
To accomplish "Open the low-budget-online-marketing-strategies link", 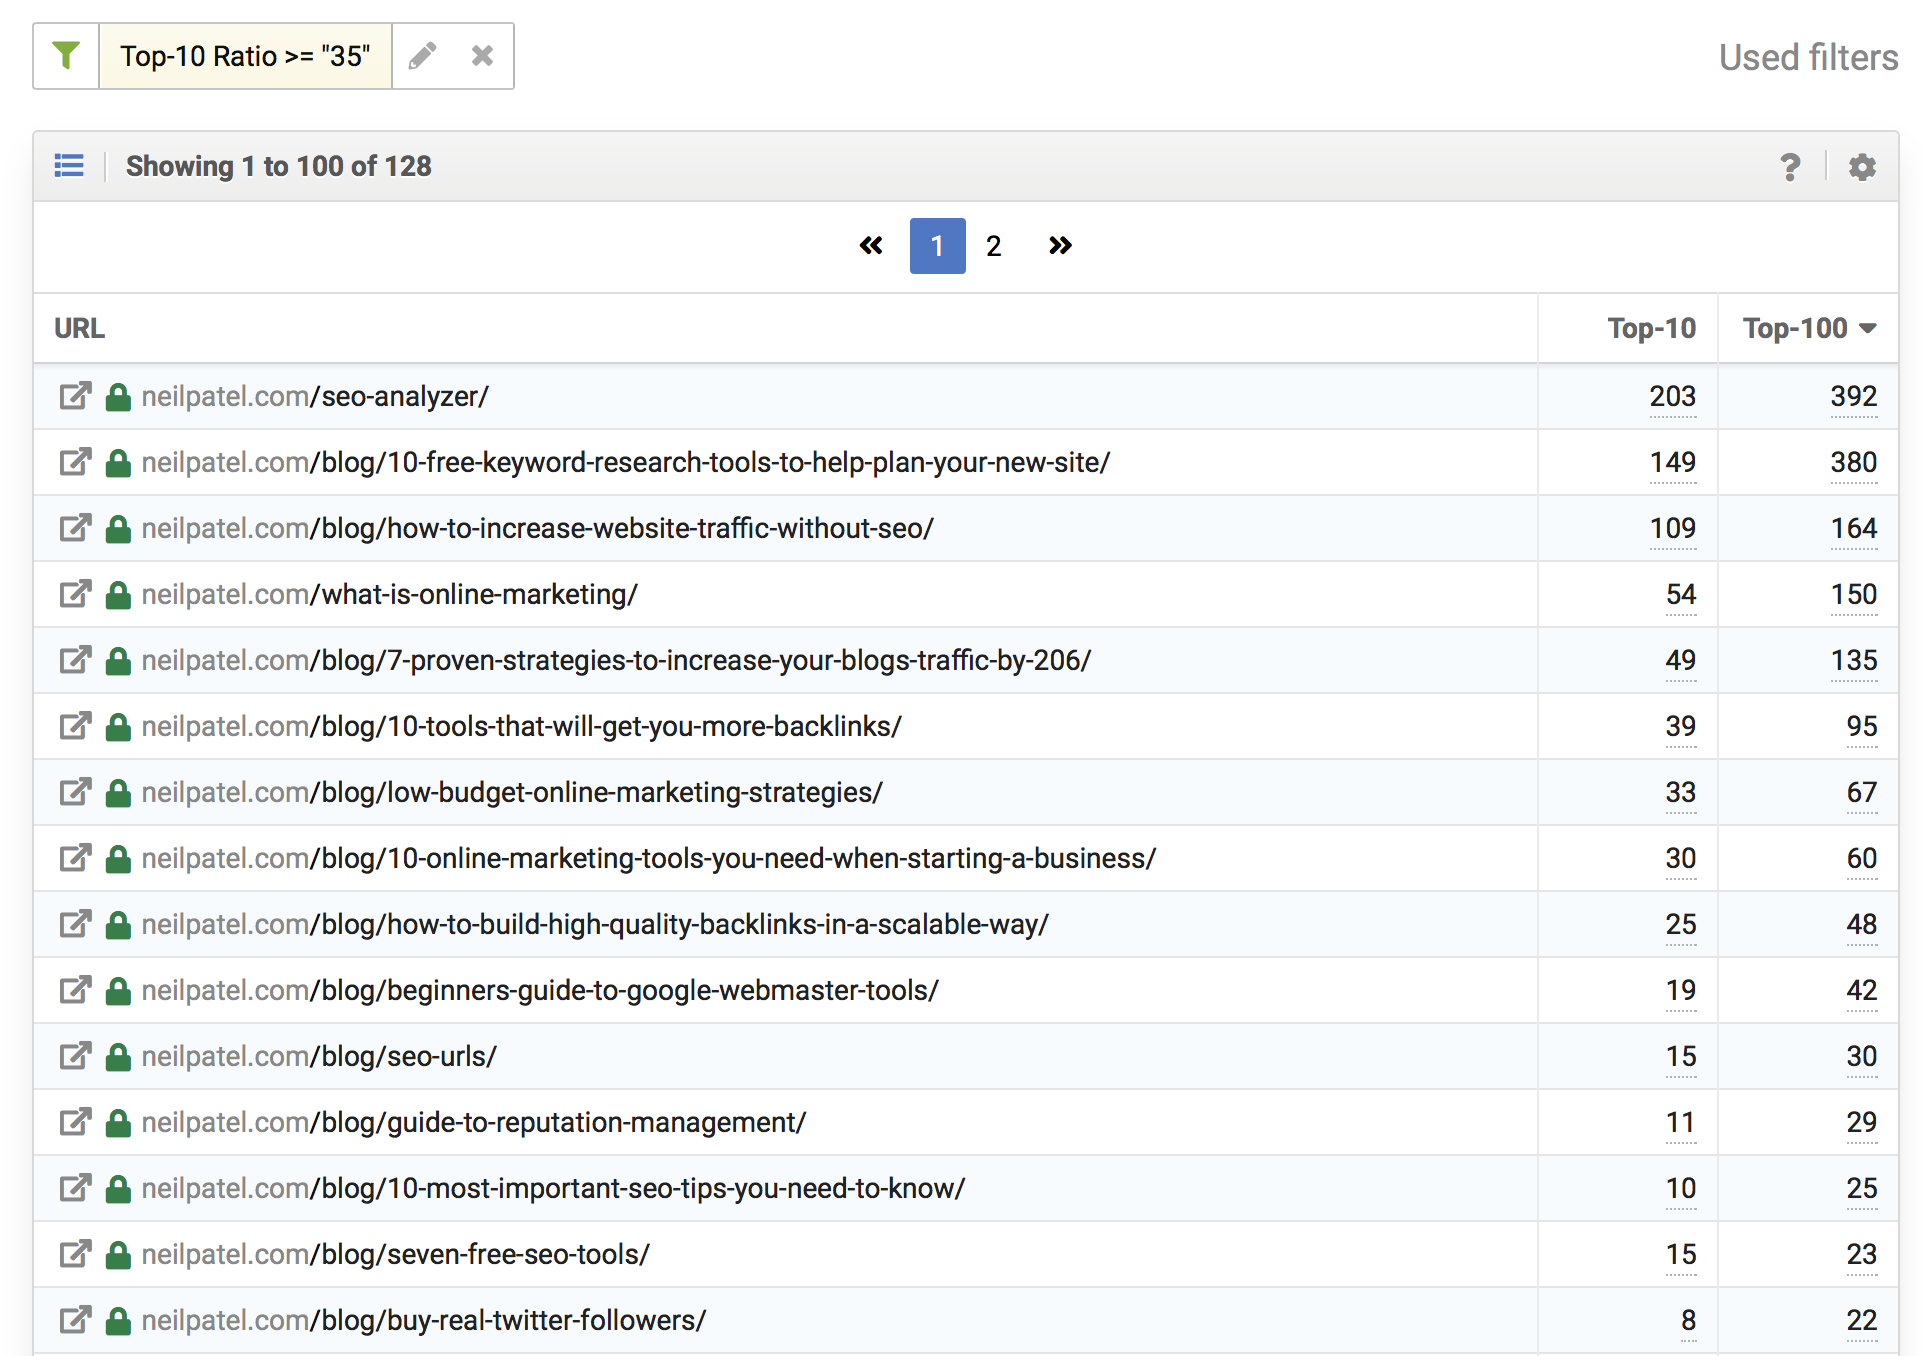I will coord(512,792).
